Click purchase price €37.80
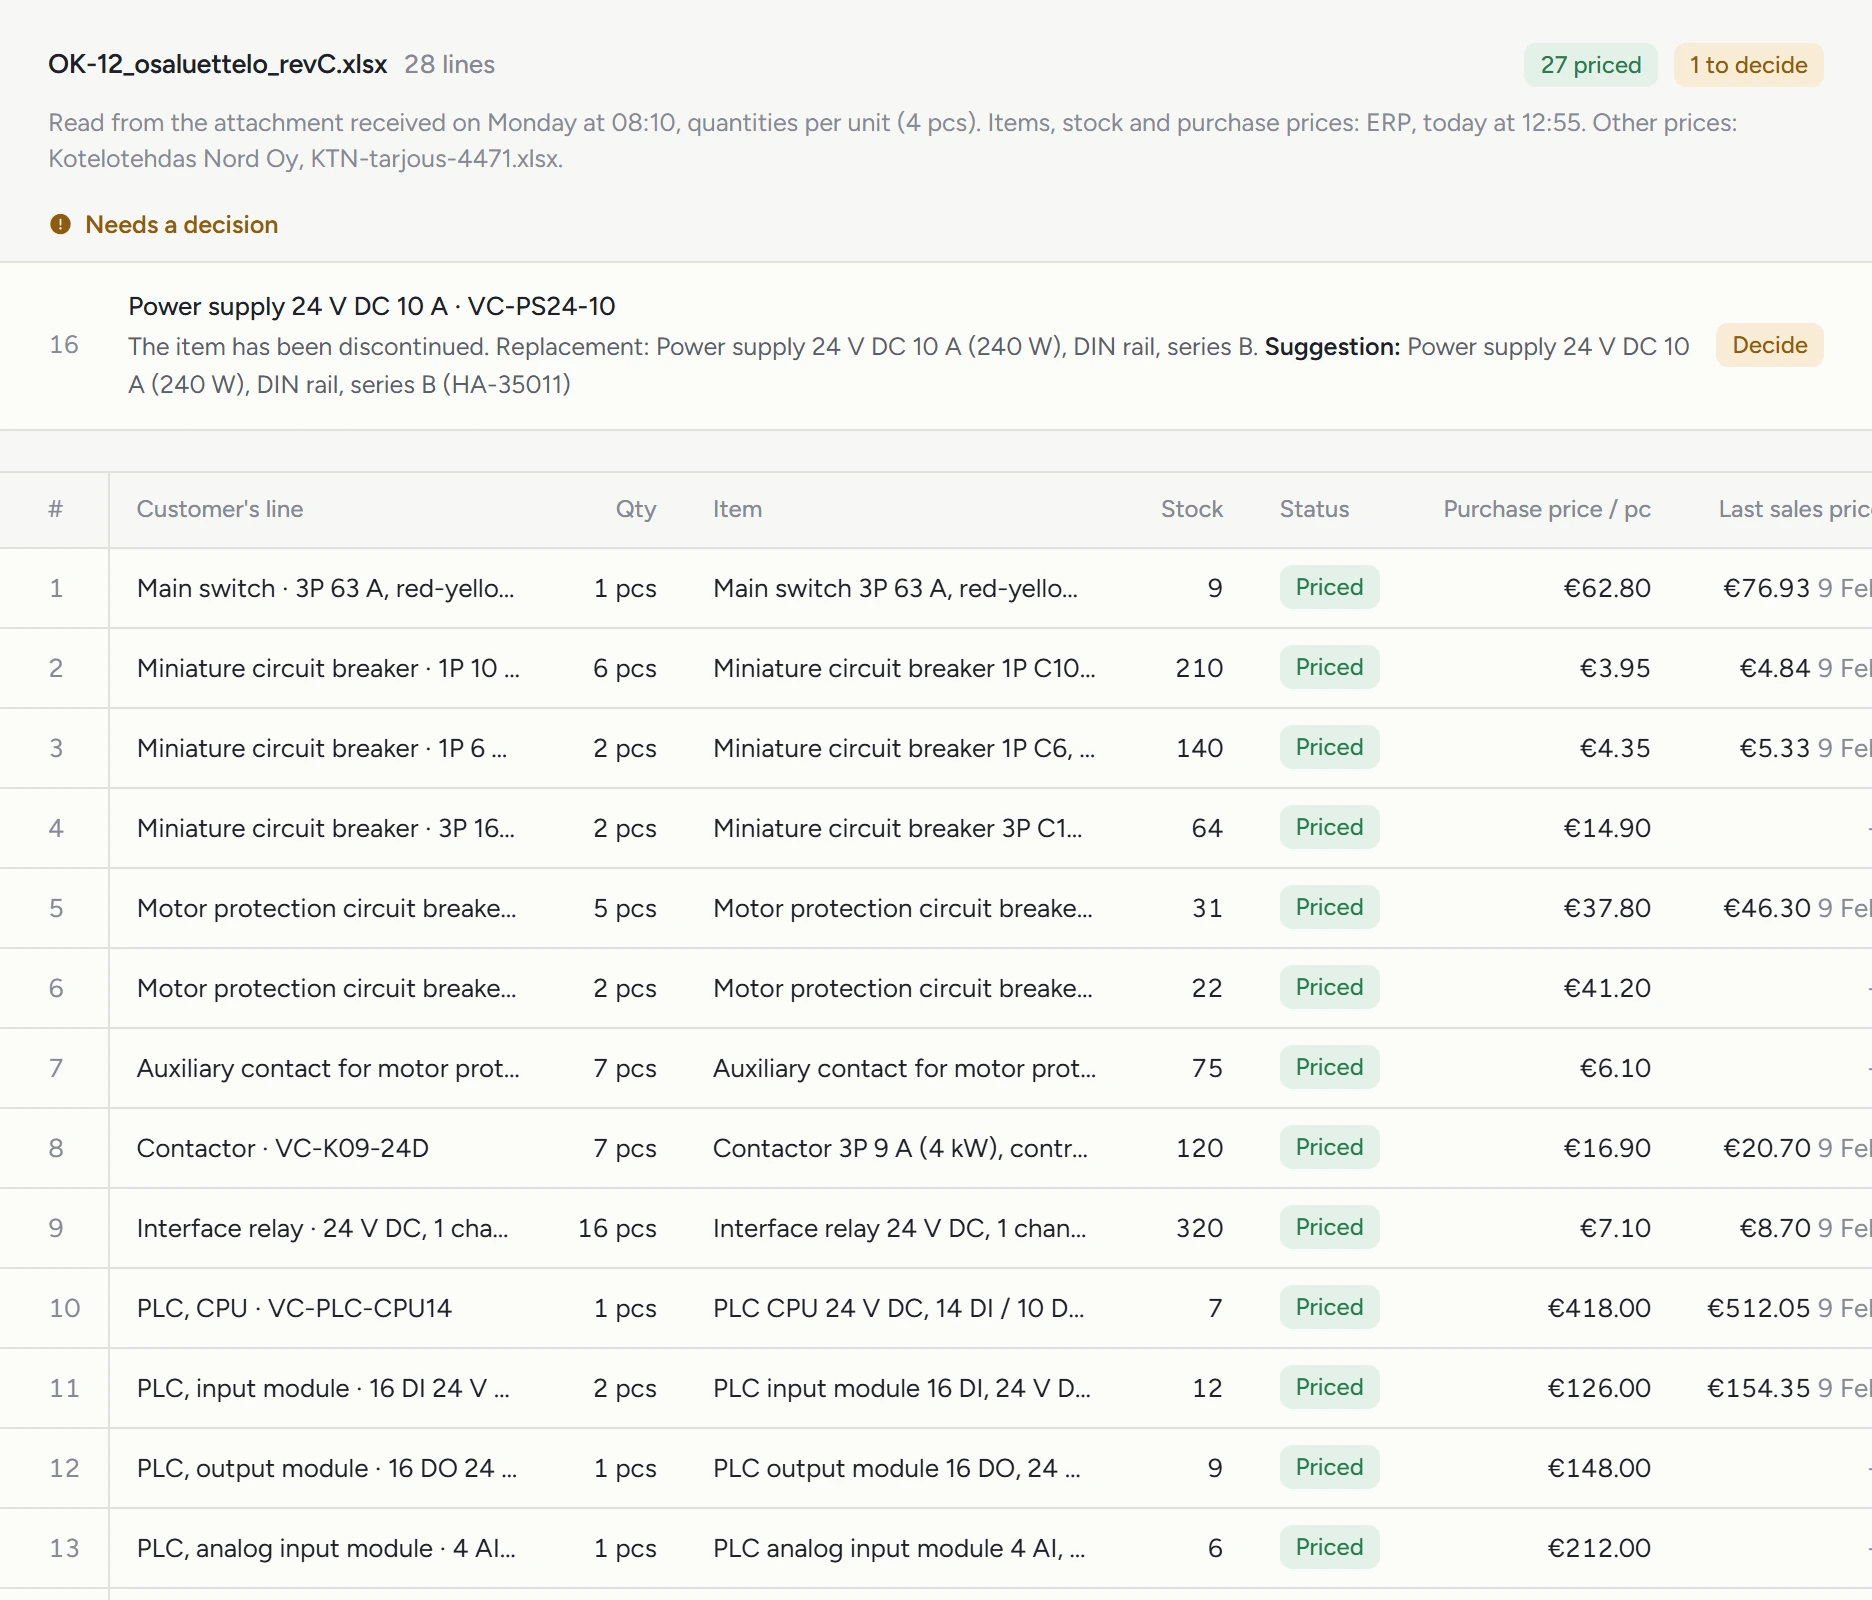Image resolution: width=1872 pixels, height=1600 pixels. 1606,908
